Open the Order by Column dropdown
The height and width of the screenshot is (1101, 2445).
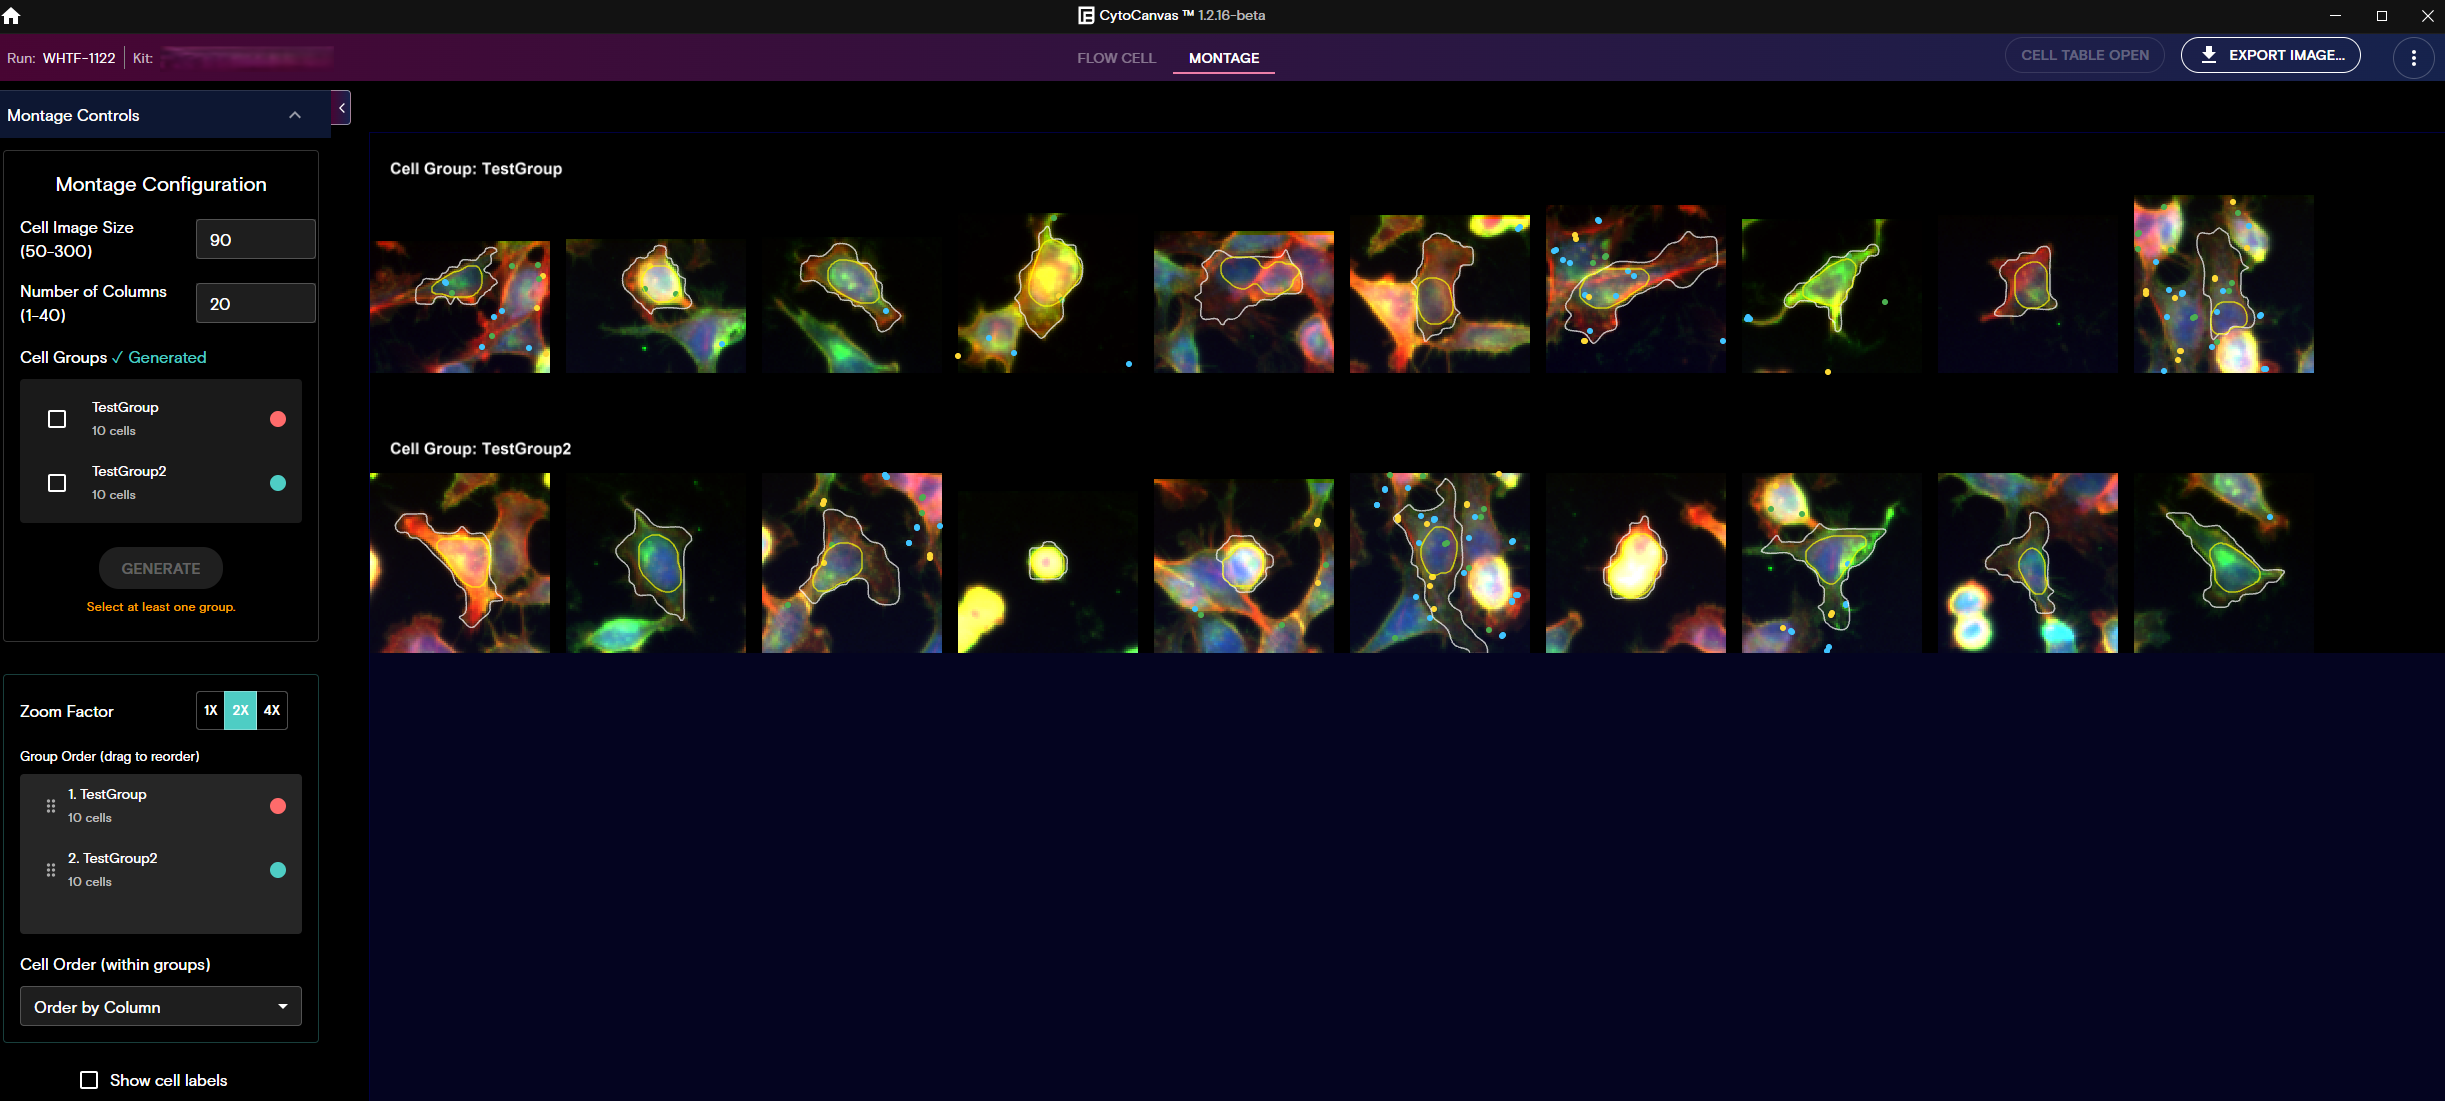(161, 1007)
